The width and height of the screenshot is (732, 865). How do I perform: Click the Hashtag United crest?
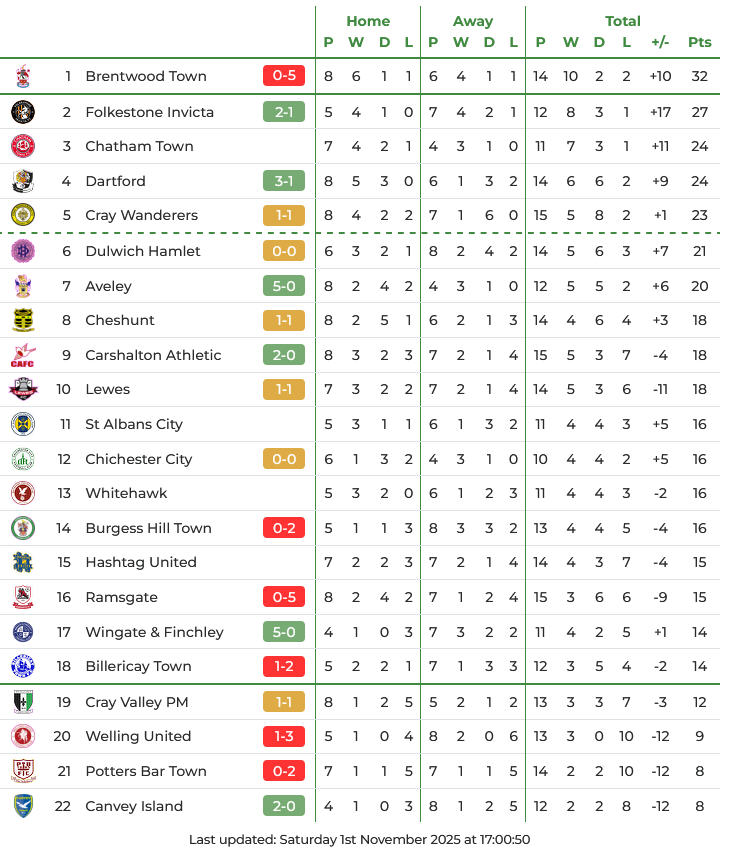(x=23, y=562)
